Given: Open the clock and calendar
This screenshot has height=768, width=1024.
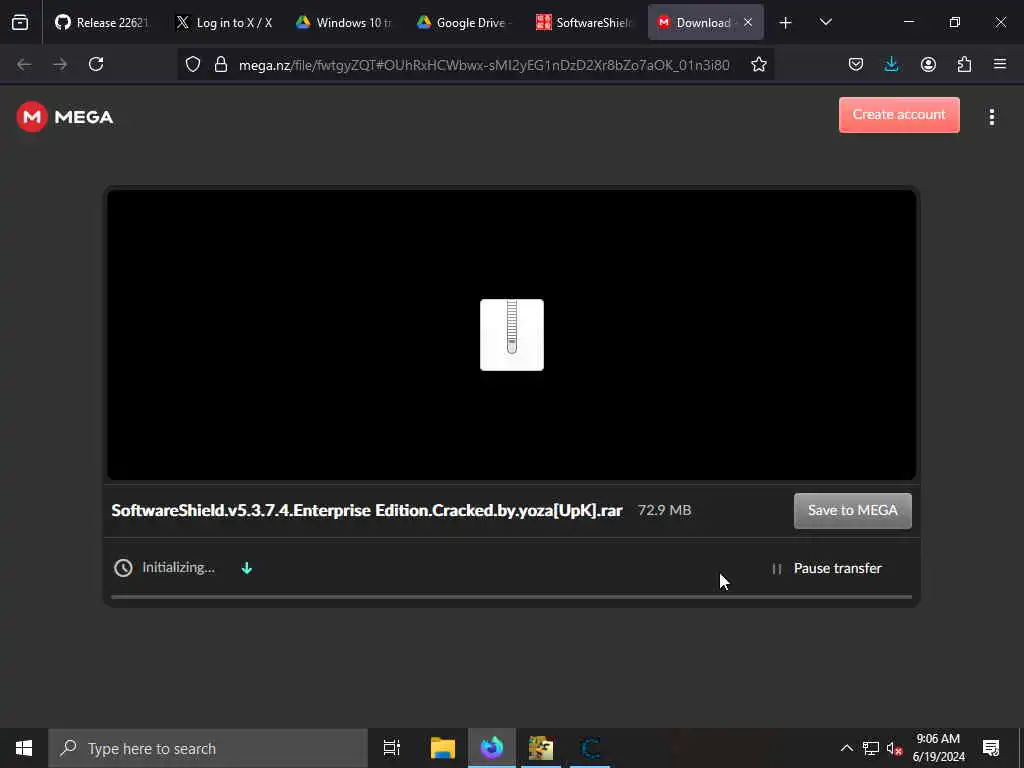Looking at the screenshot, I should coord(938,748).
